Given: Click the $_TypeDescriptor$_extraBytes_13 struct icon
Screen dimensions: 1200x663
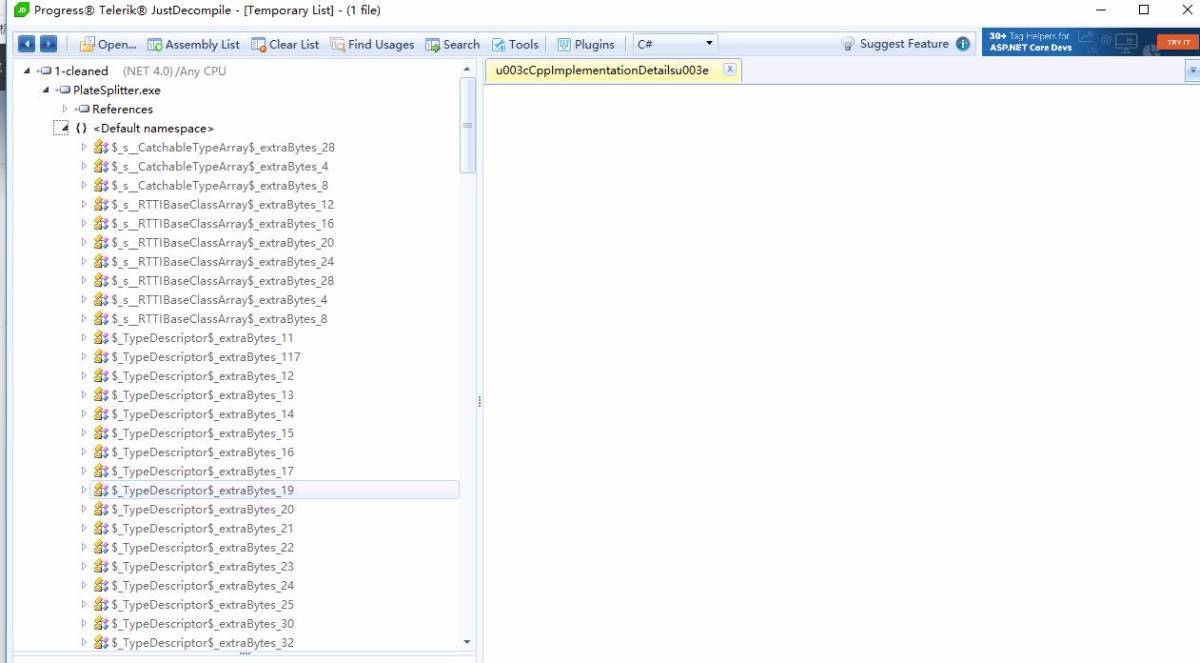Looking at the screenshot, I should (101, 395).
